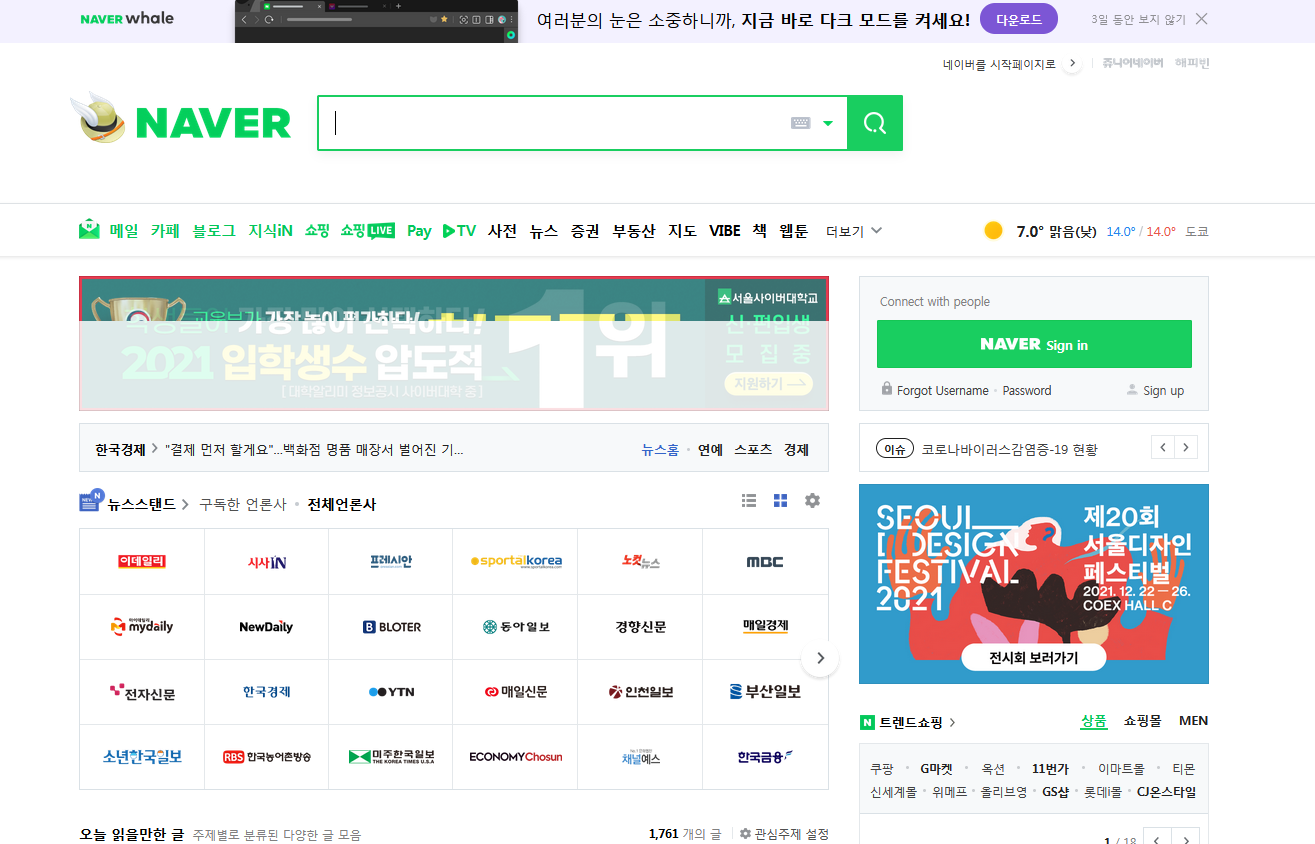This screenshot has height=844, width=1315.
Task: Close the whale dark mode banner
Action: [x=1202, y=19]
